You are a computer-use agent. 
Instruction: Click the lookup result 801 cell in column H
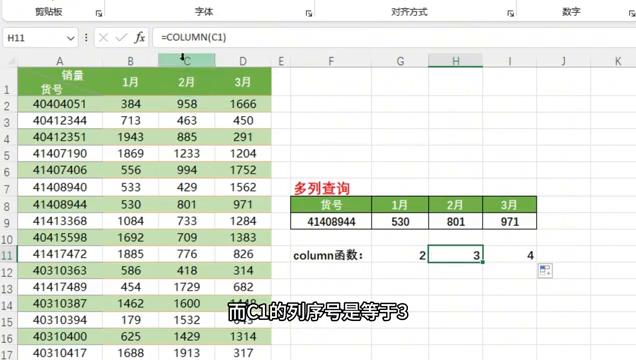(x=456, y=222)
